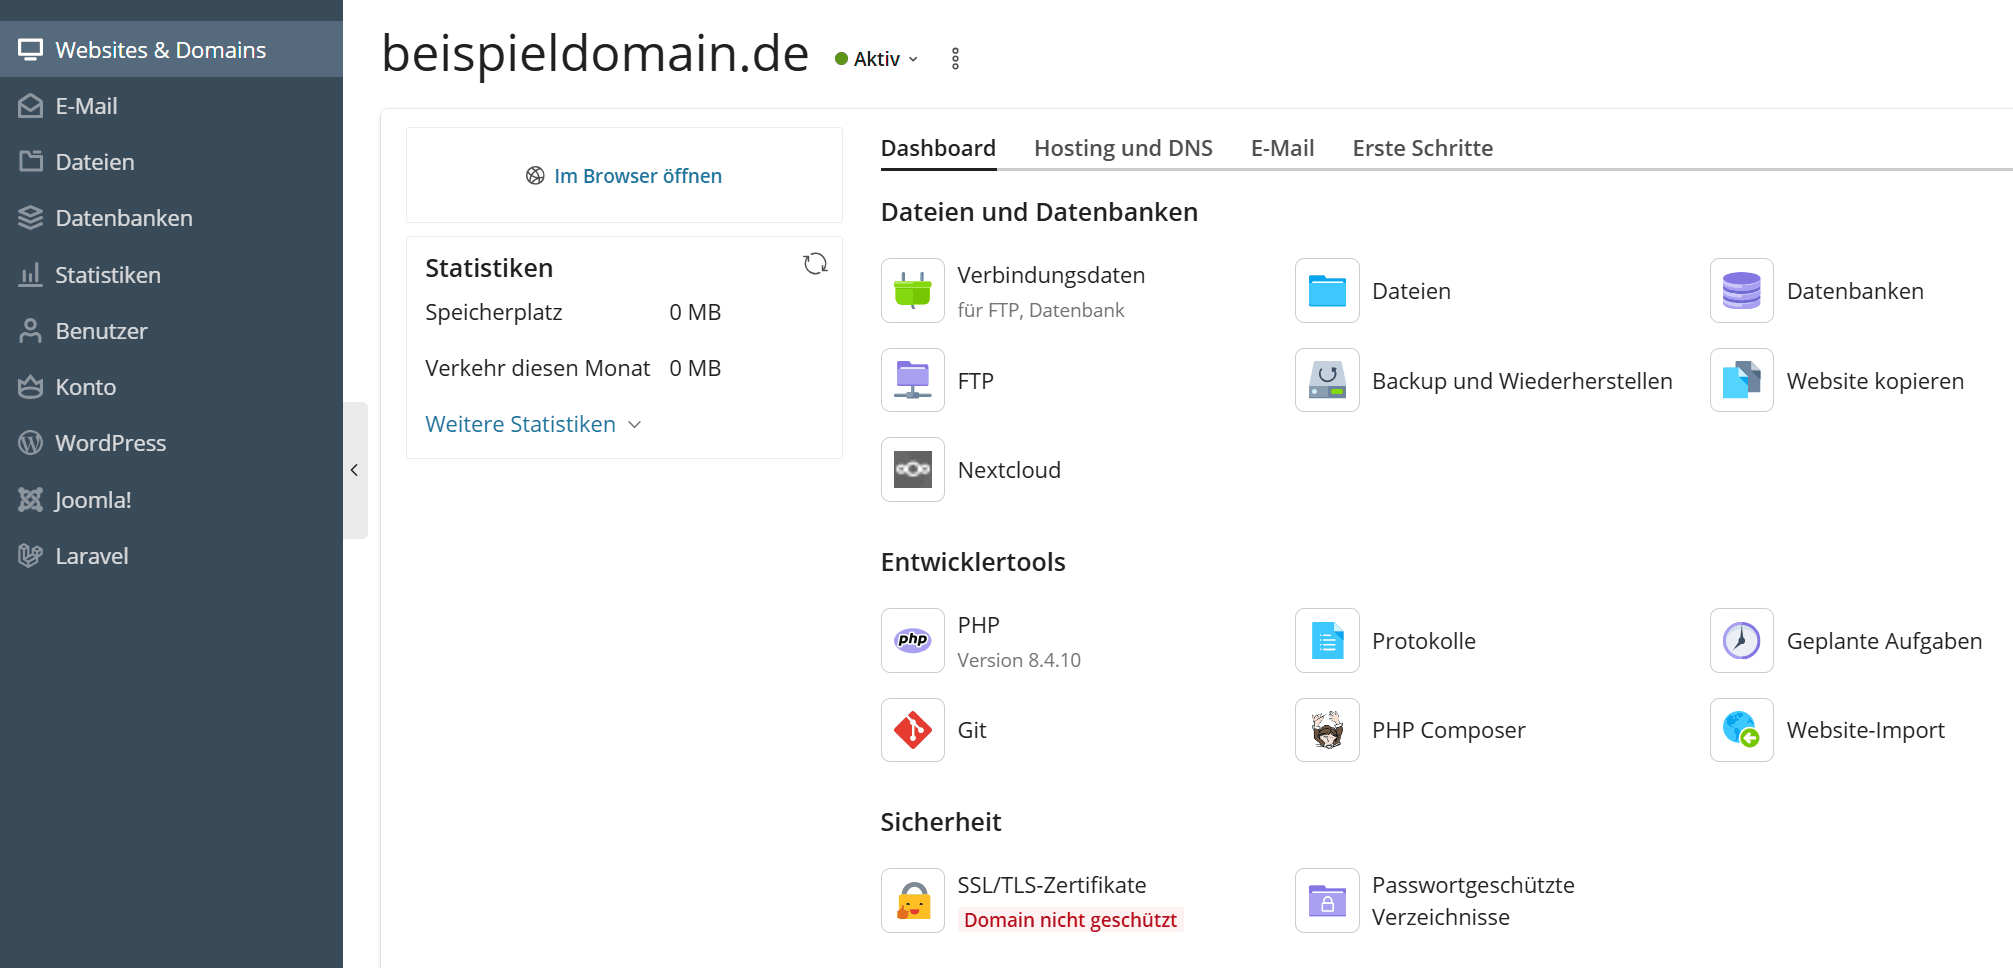Open the Geplante Aufgaben clock icon

[x=1741, y=641]
